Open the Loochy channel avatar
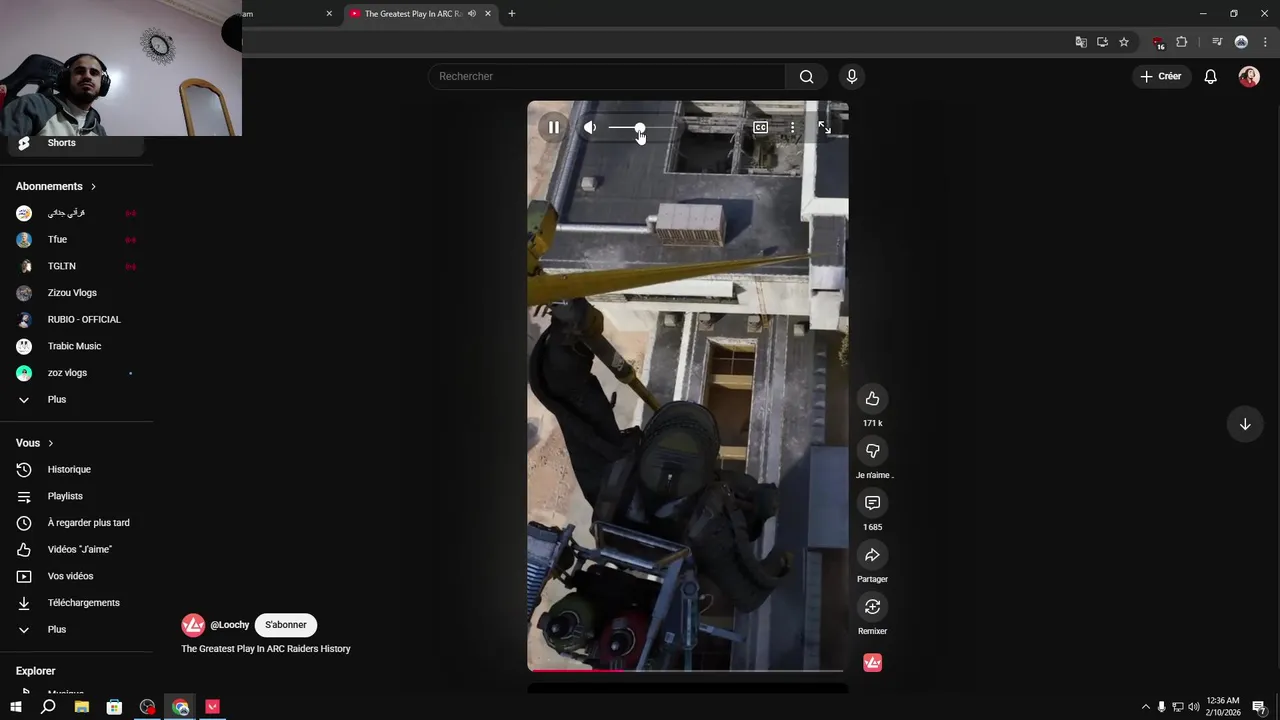The height and width of the screenshot is (720, 1280). click(x=193, y=625)
